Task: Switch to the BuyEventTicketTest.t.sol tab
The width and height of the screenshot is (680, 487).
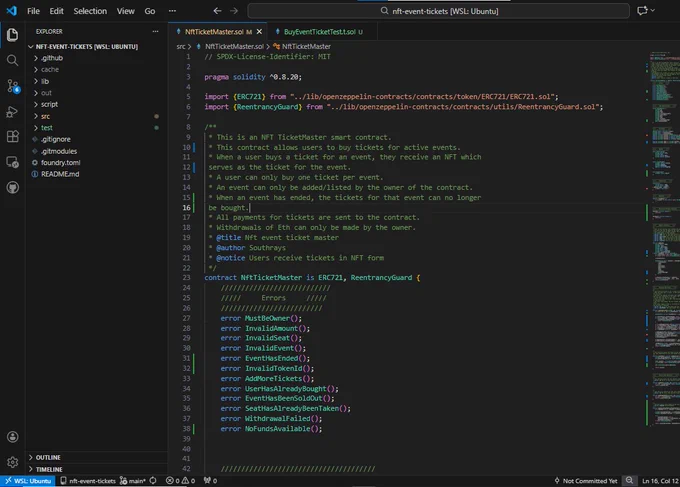Action: [320, 32]
